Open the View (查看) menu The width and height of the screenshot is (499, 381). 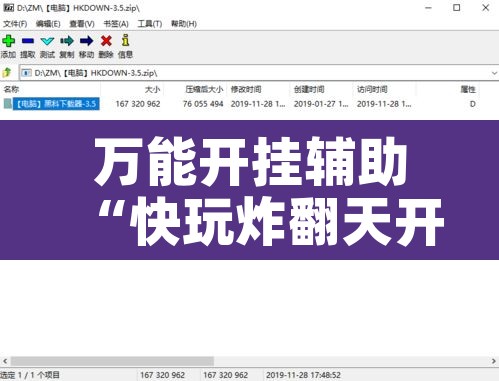tap(82, 24)
